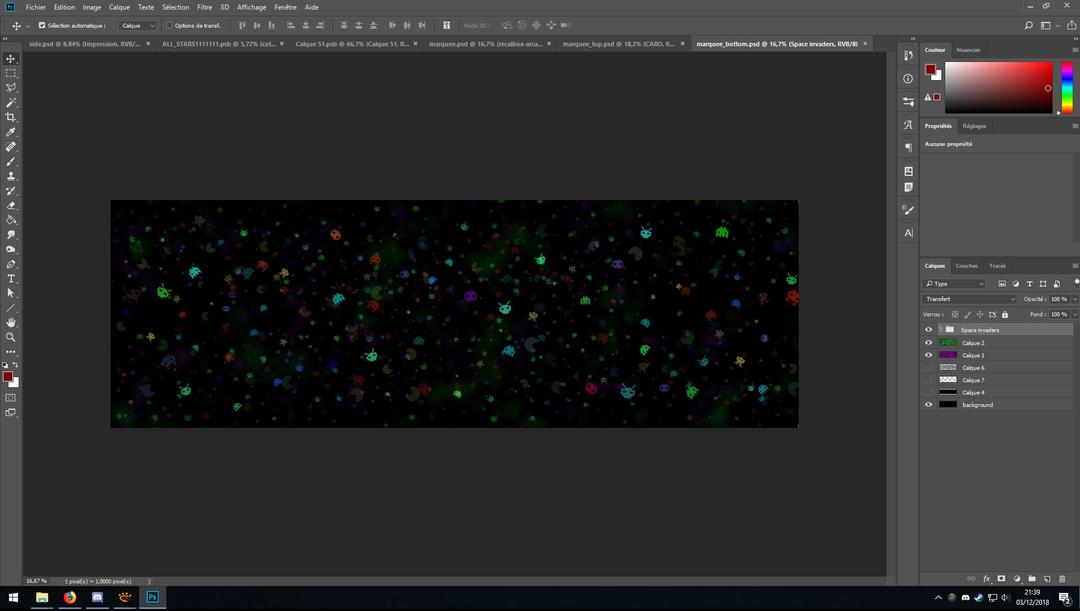Click the foreground color swatch in toolbox
Image resolution: width=1080 pixels, height=611 pixels.
coord(8,376)
